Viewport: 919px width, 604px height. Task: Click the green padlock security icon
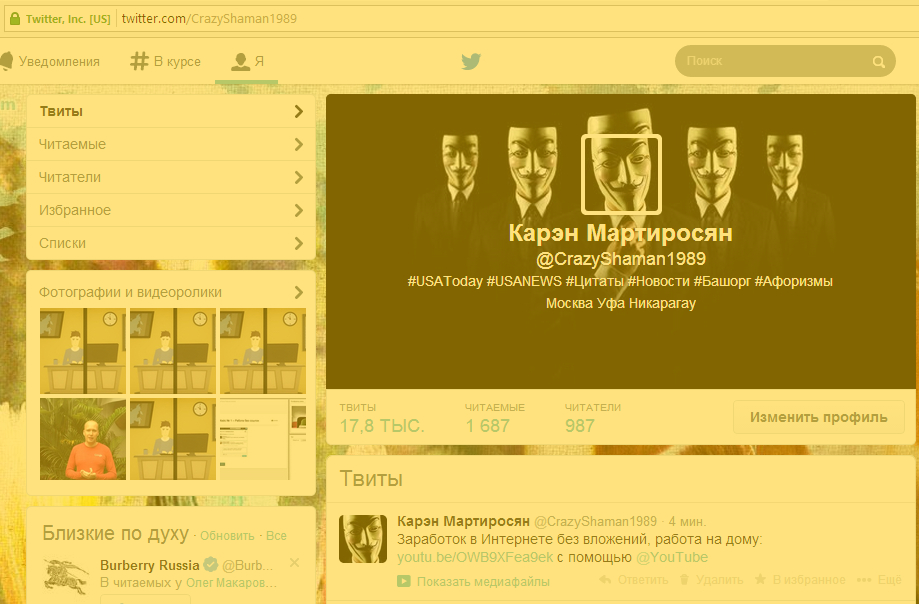click(14, 18)
